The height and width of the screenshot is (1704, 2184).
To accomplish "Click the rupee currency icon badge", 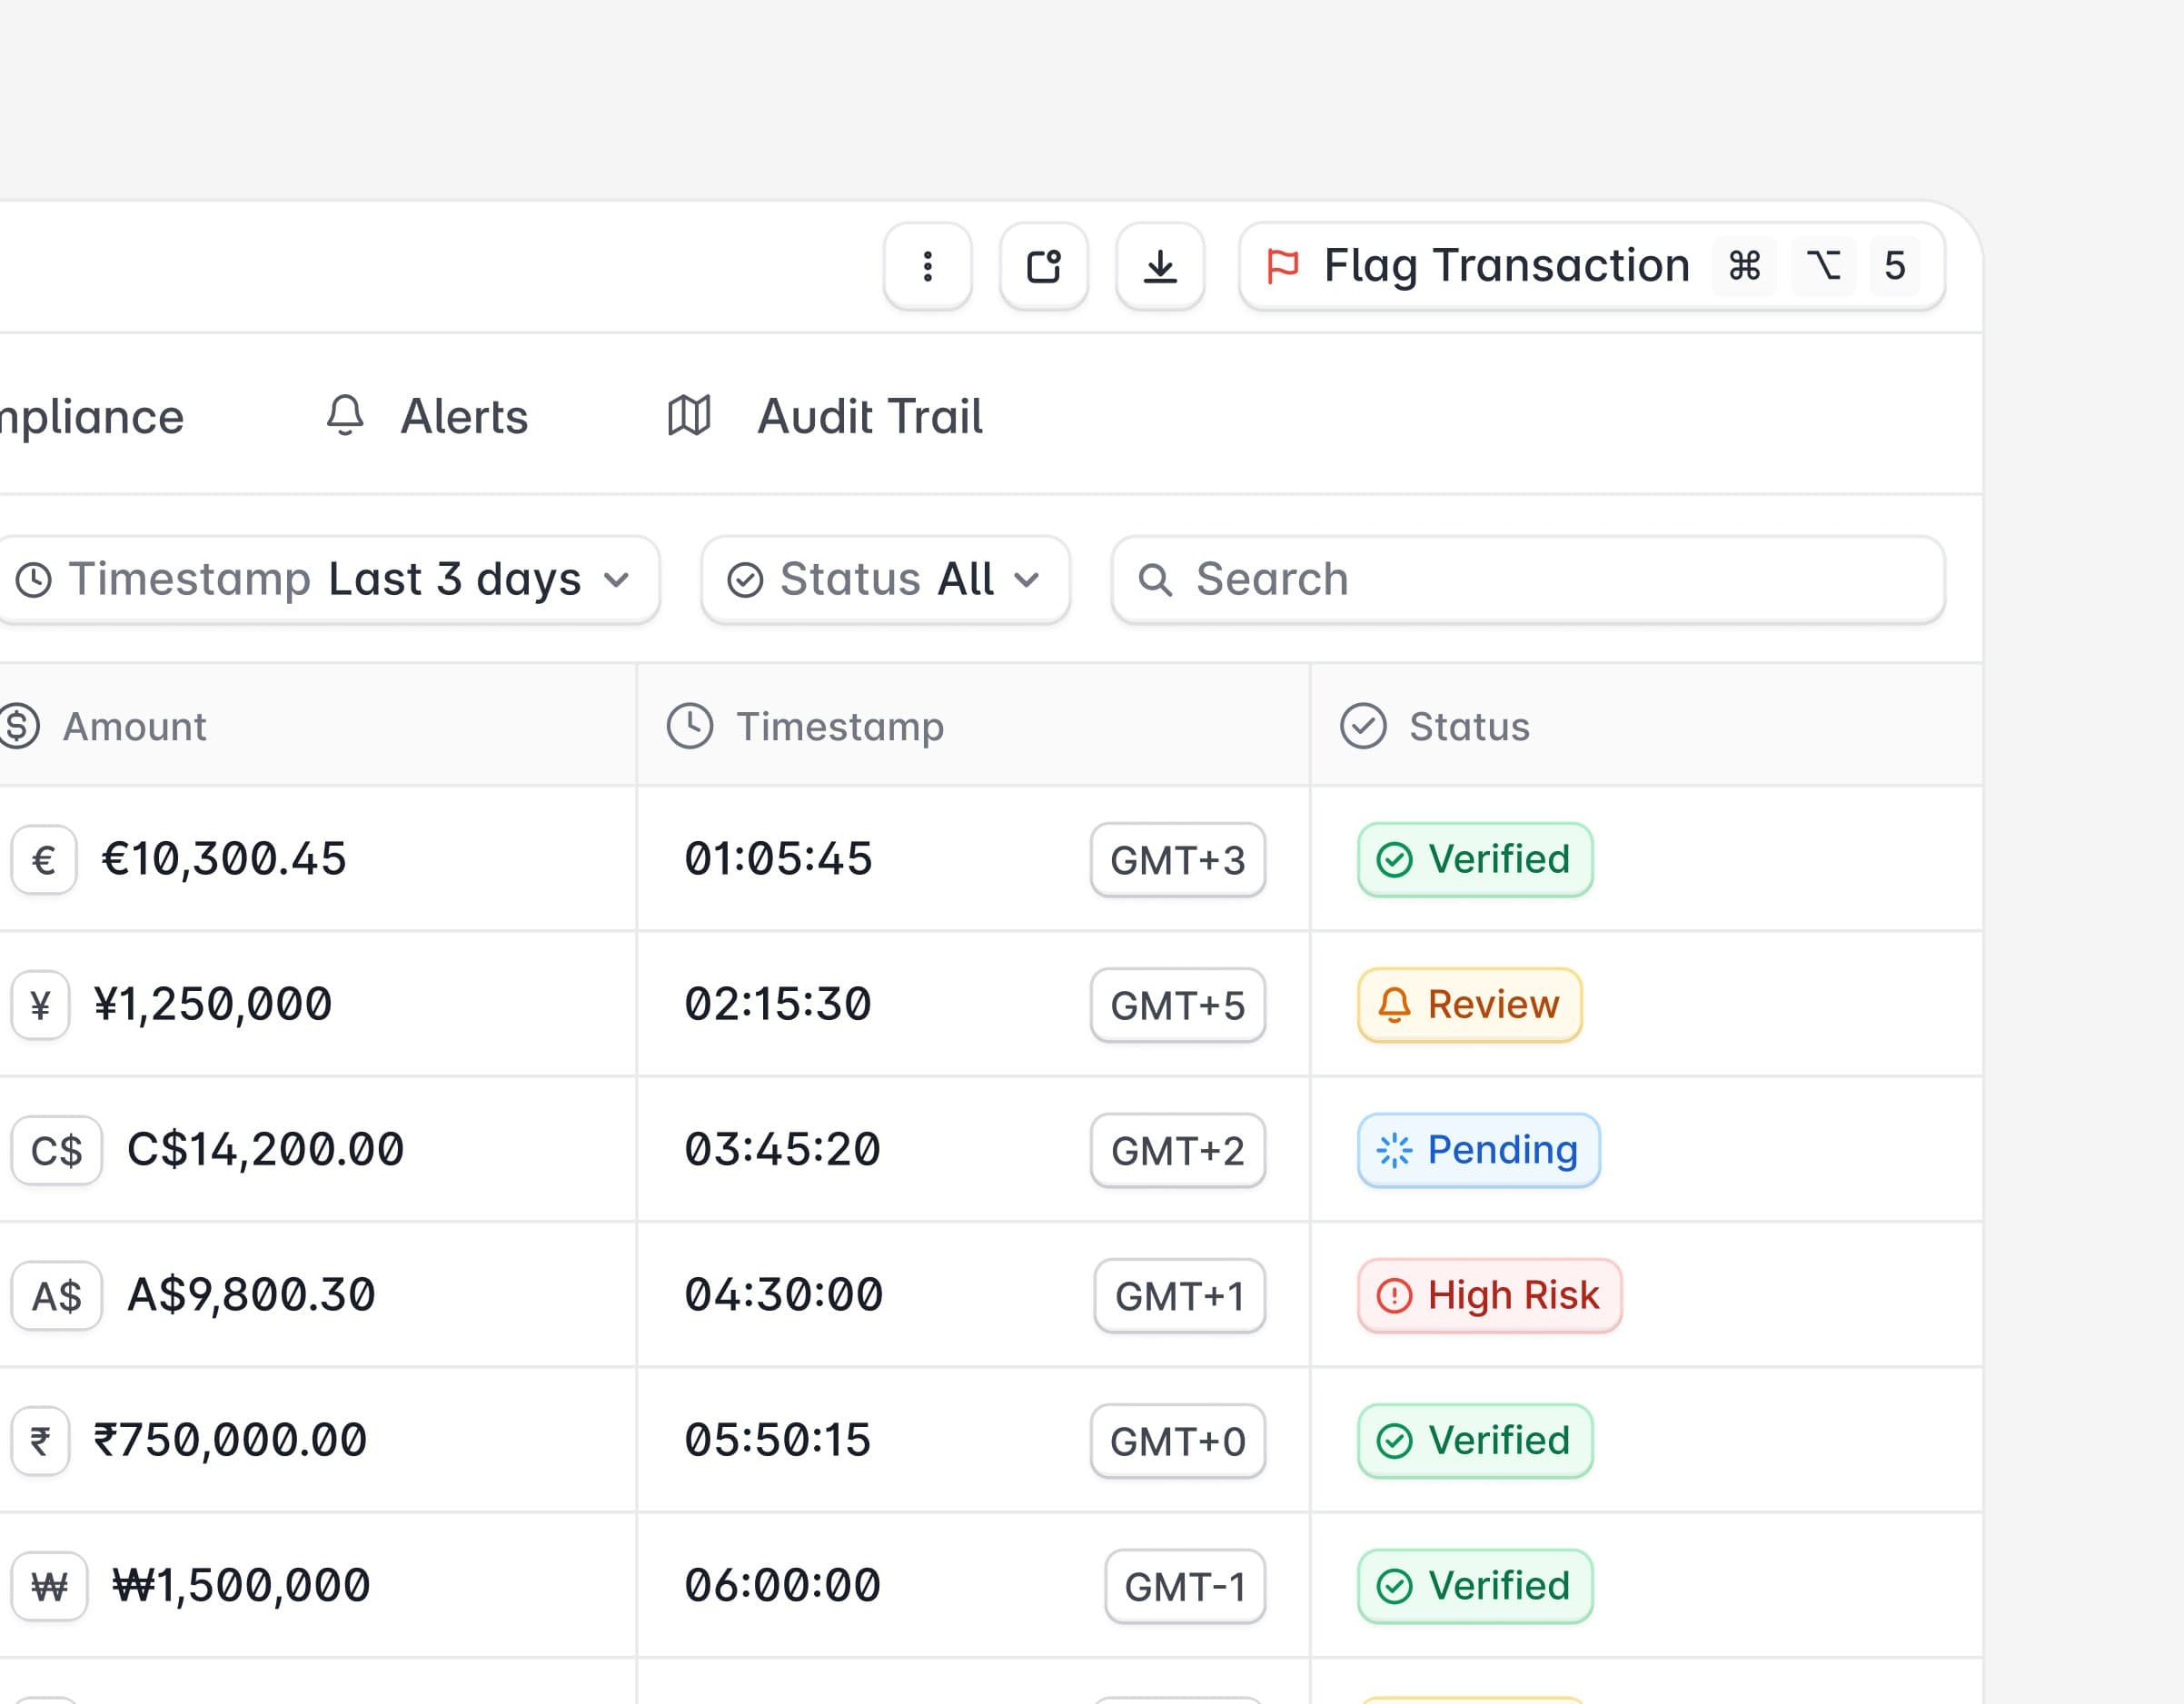I will click(40, 1441).
